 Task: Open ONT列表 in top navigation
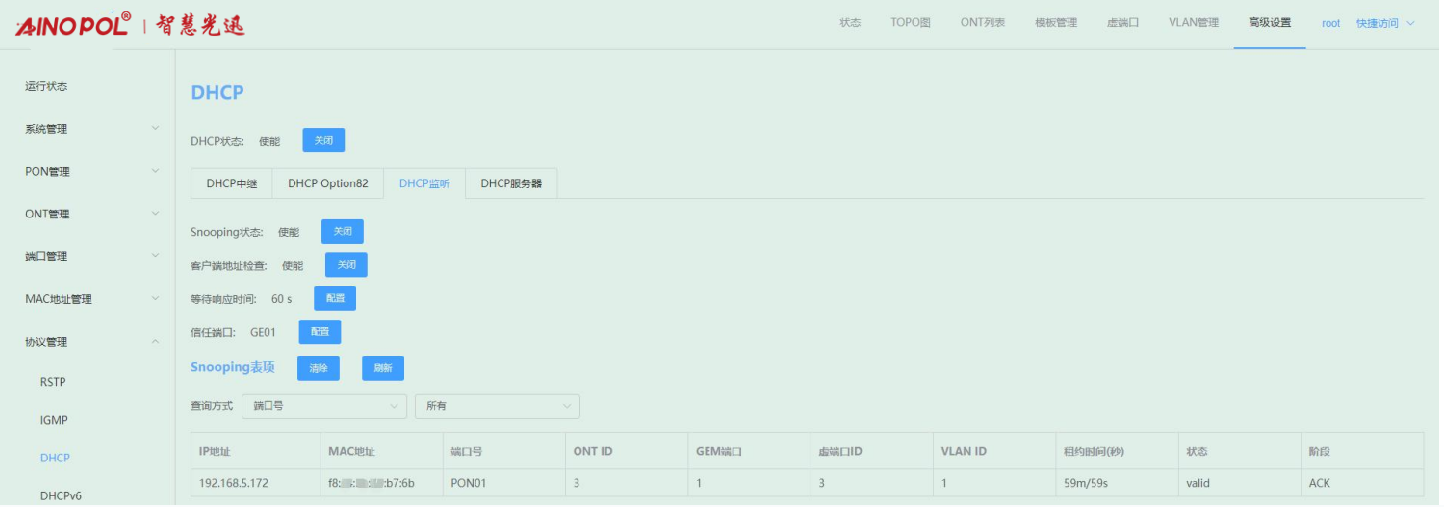click(x=982, y=23)
